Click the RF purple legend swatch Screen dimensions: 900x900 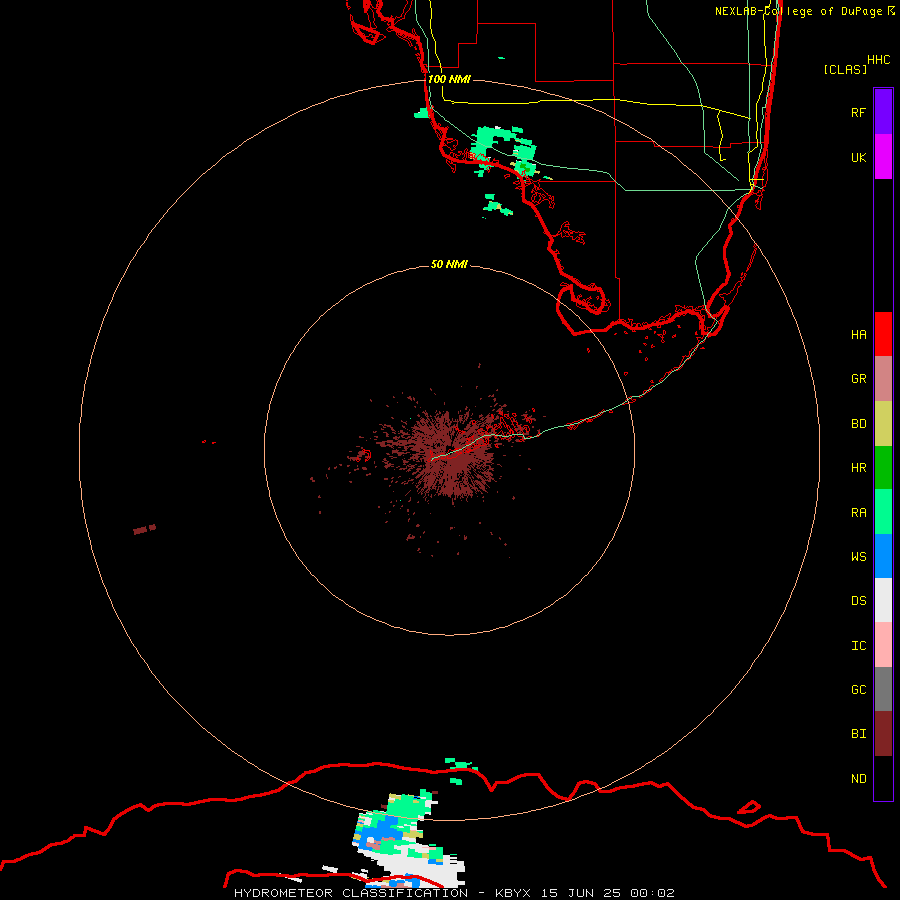(x=883, y=112)
